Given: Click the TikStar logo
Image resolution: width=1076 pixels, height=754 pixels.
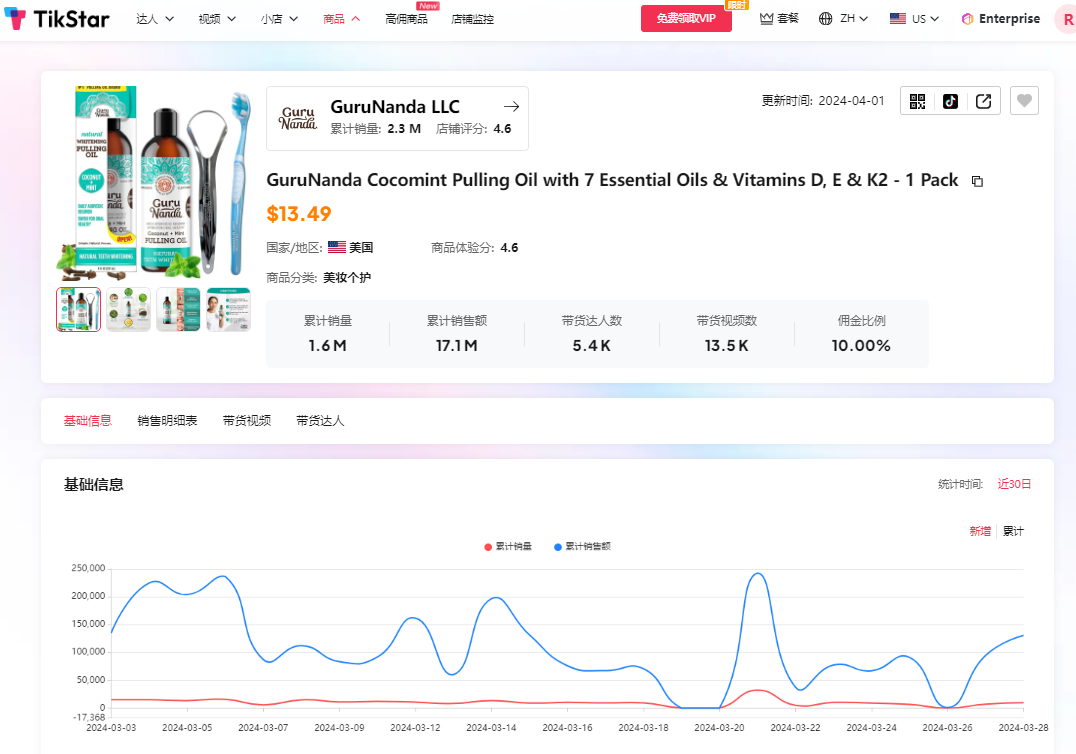Looking at the screenshot, I should click(57, 19).
